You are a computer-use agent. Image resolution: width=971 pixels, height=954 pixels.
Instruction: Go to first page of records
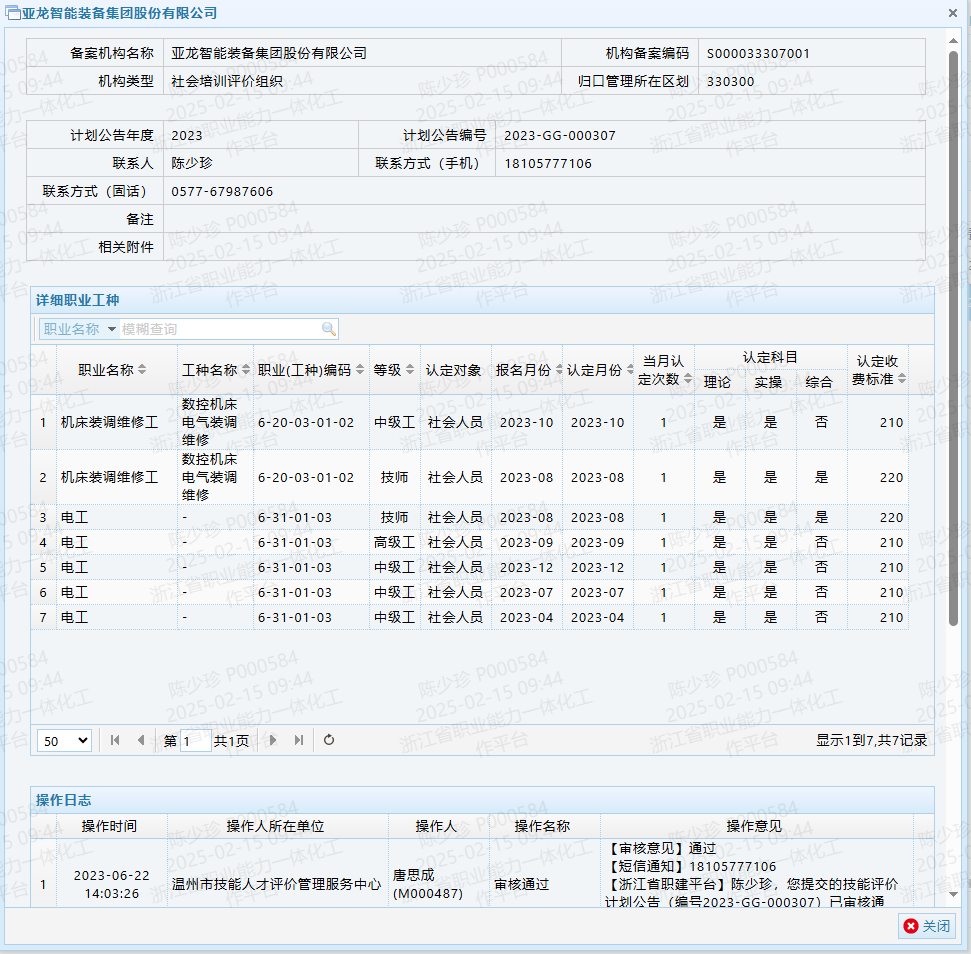click(115, 740)
